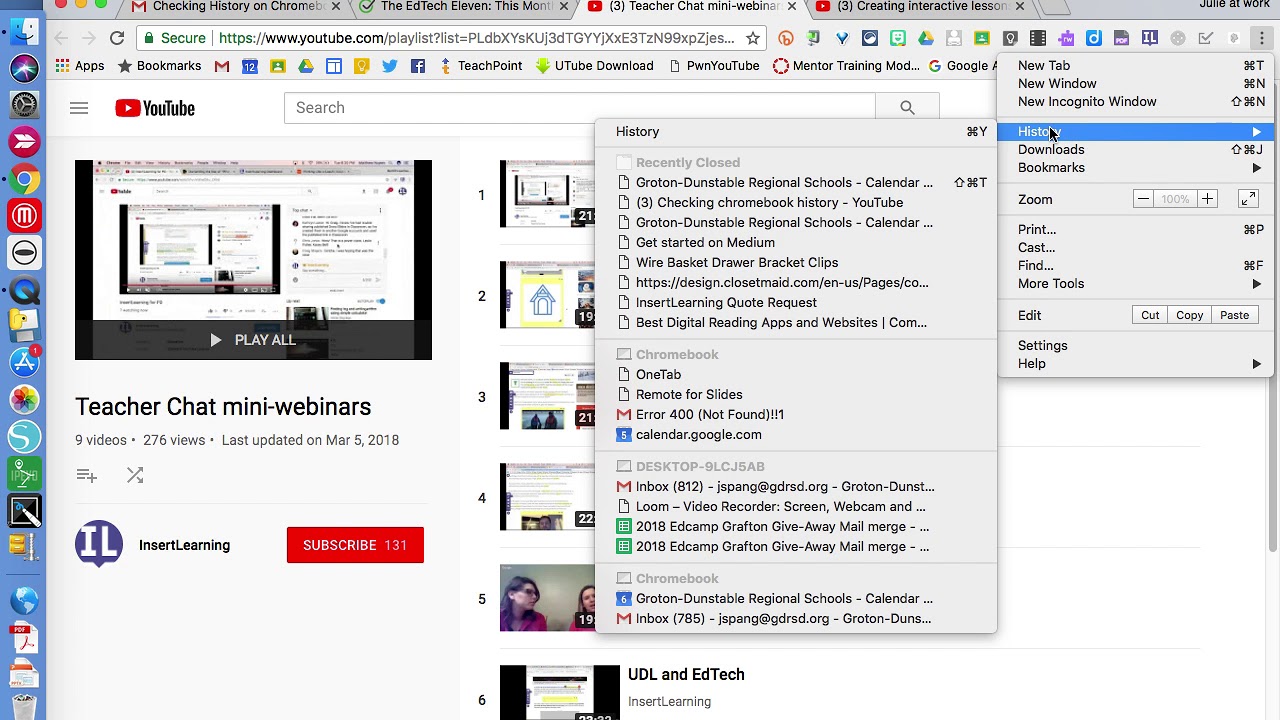Click the Google Classroom extension icon
This screenshot has height=720, width=1280.
click(982, 38)
